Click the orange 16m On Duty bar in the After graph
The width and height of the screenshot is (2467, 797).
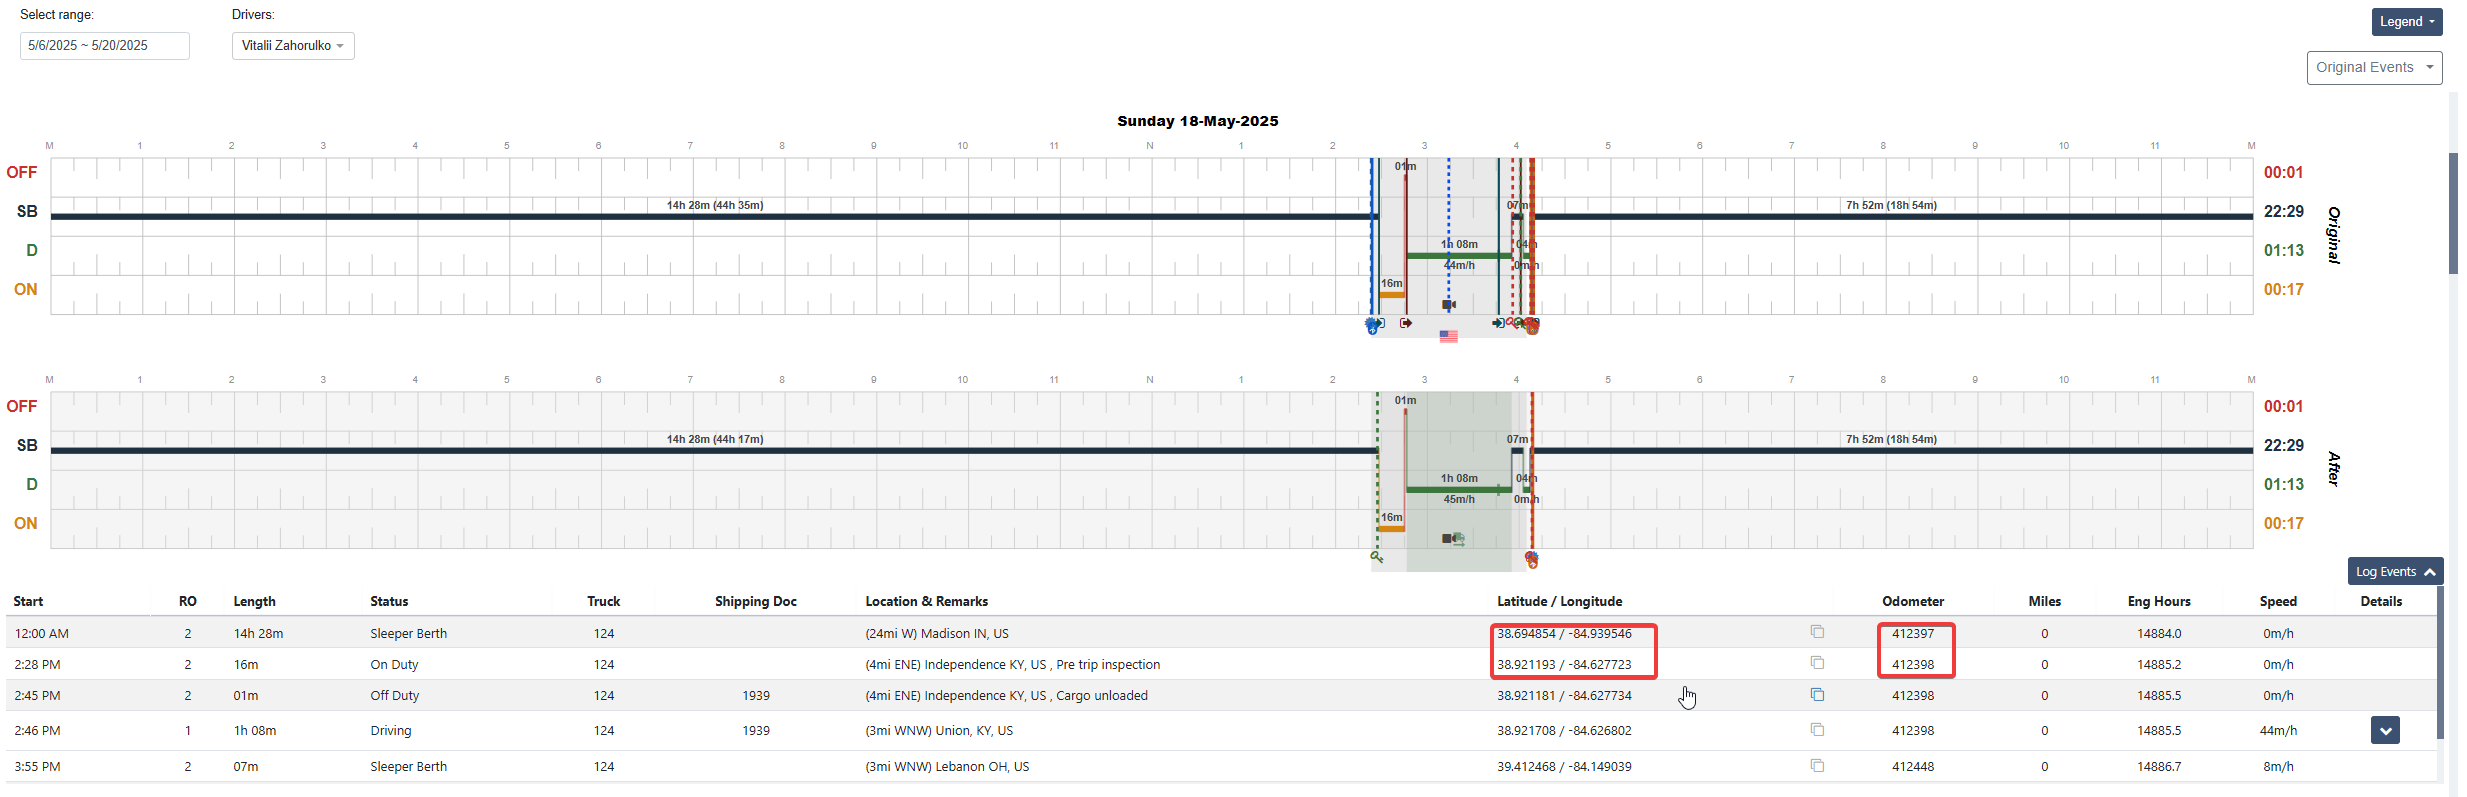[1392, 529]
